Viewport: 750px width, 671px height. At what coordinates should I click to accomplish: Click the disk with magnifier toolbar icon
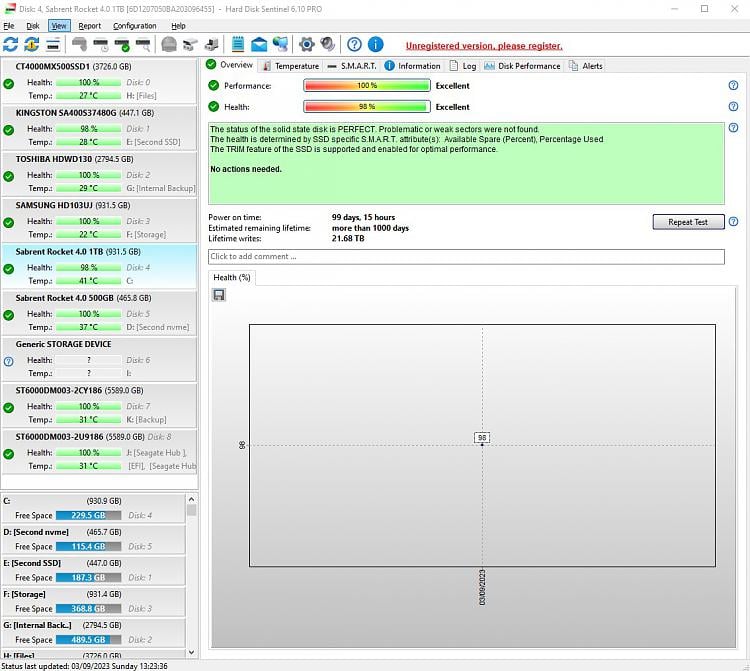pyautogui.click(x=143, y=45)
